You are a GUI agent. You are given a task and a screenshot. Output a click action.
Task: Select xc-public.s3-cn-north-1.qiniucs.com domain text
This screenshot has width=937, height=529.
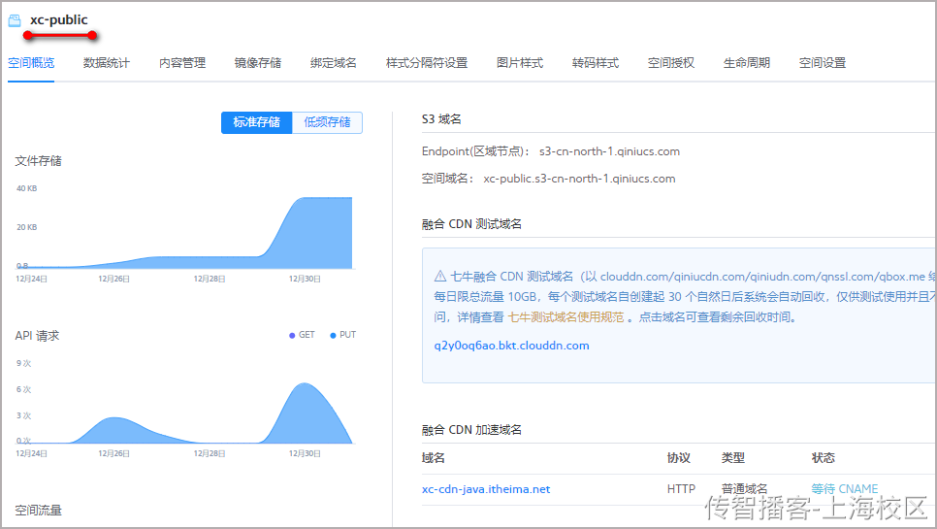[579, 179]
